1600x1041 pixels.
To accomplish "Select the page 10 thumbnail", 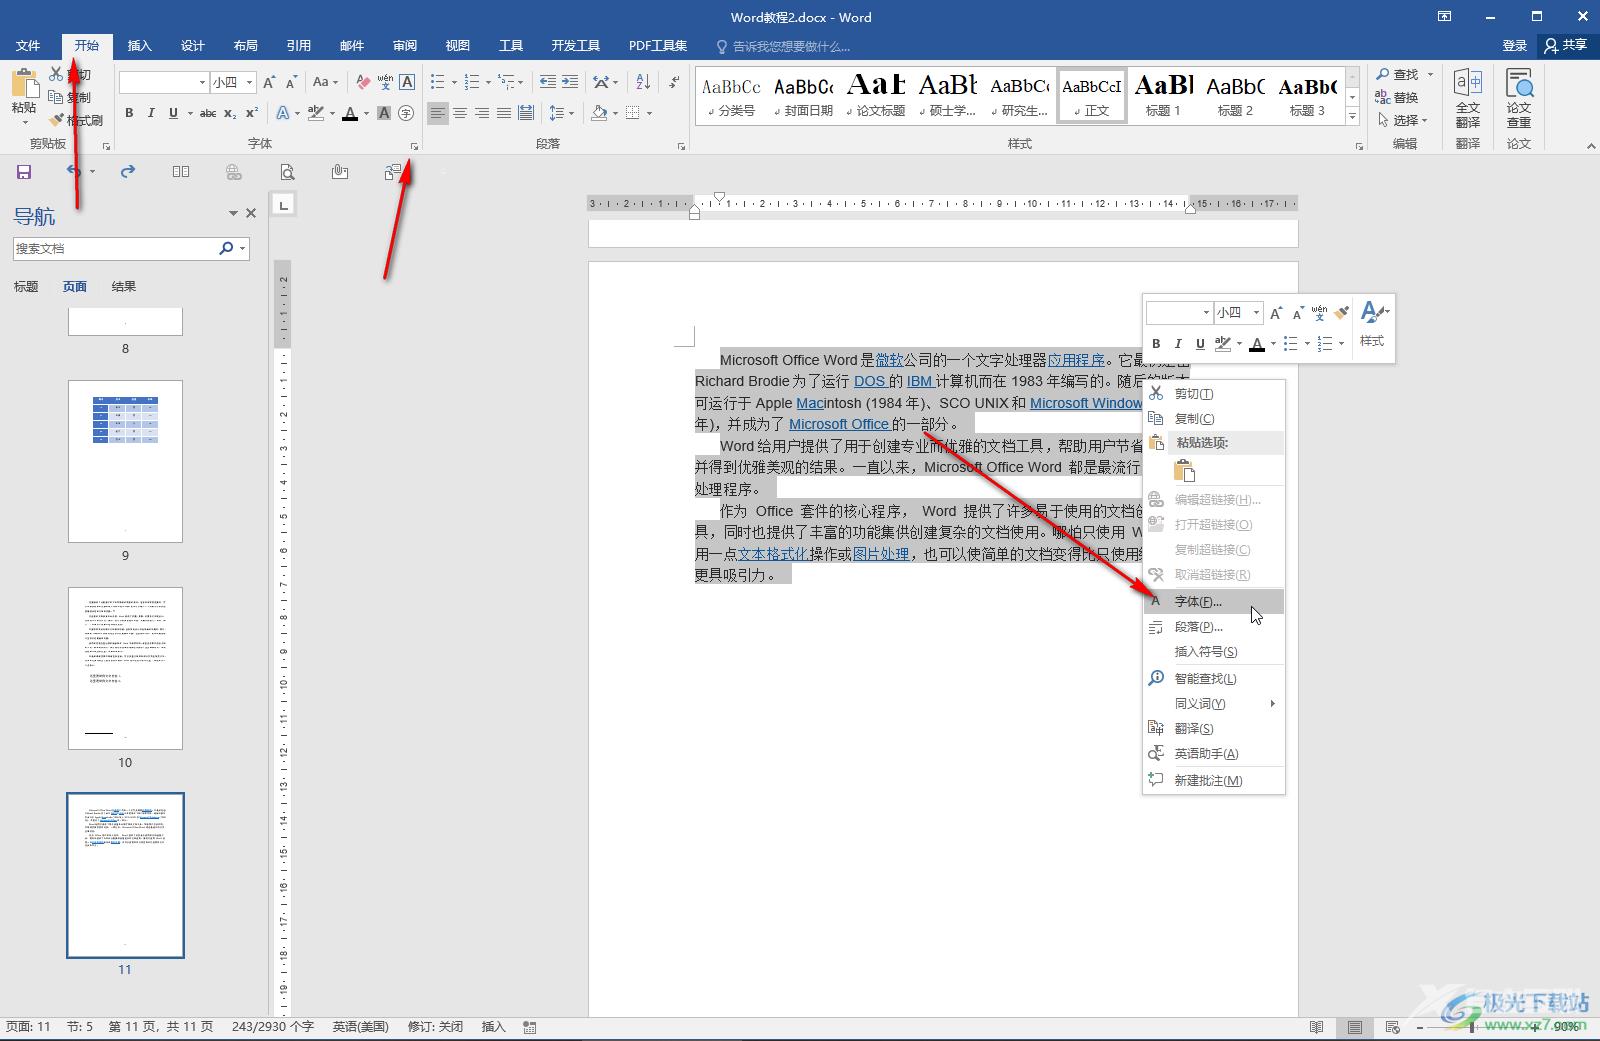I will 125,668.
